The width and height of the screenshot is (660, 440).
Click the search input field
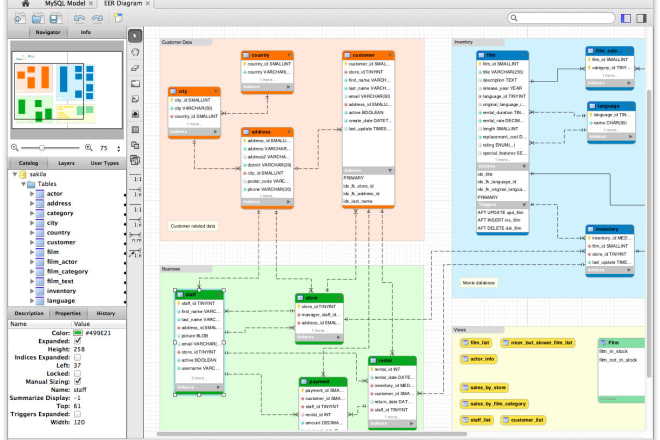561,18
